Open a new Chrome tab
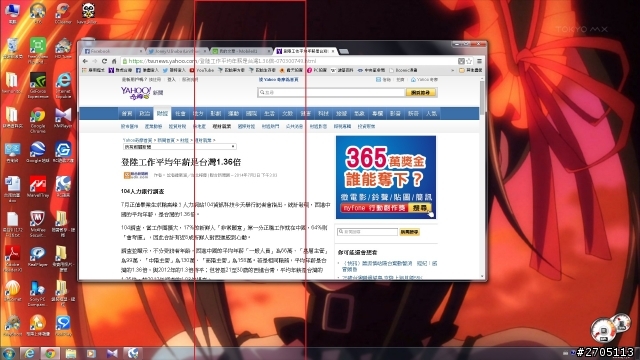640x360 pixels. tap(344, 51)
